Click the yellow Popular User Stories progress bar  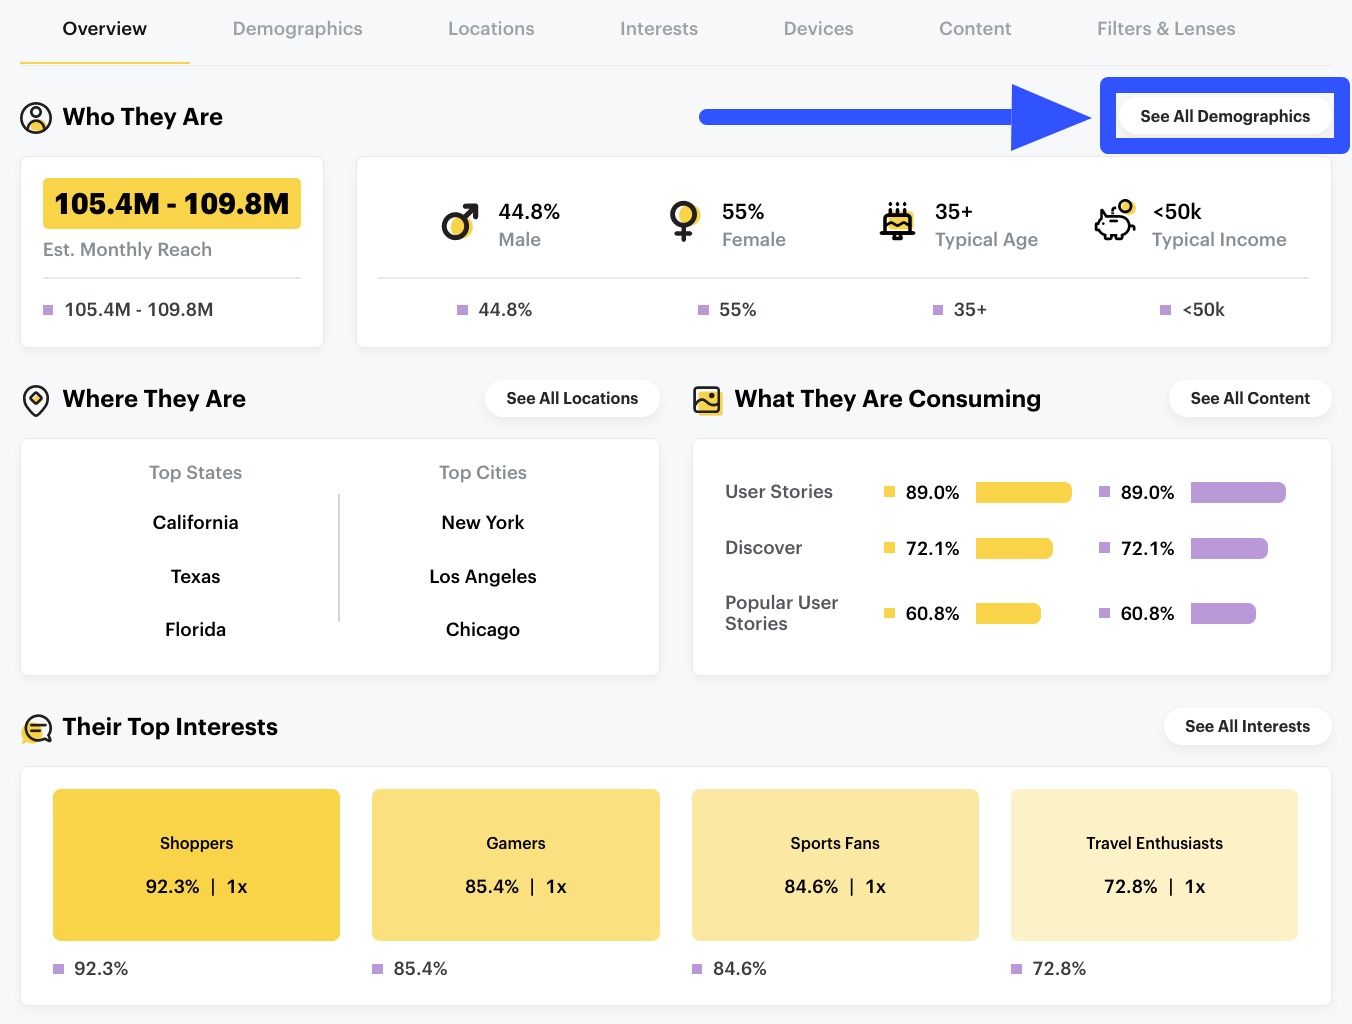1008,613
